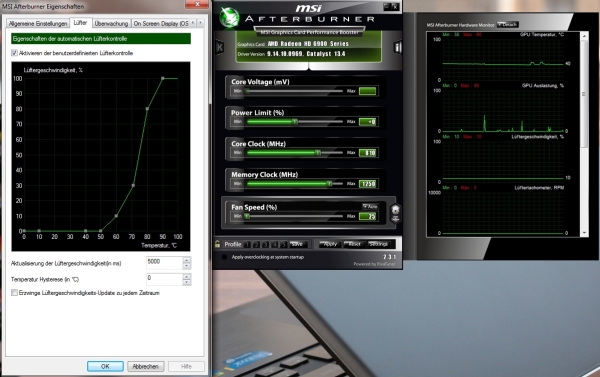Image resolution: width=600 pixels, height=377 pixels.
Task: Select profile slot 1
Action: (x=248, y=245)
